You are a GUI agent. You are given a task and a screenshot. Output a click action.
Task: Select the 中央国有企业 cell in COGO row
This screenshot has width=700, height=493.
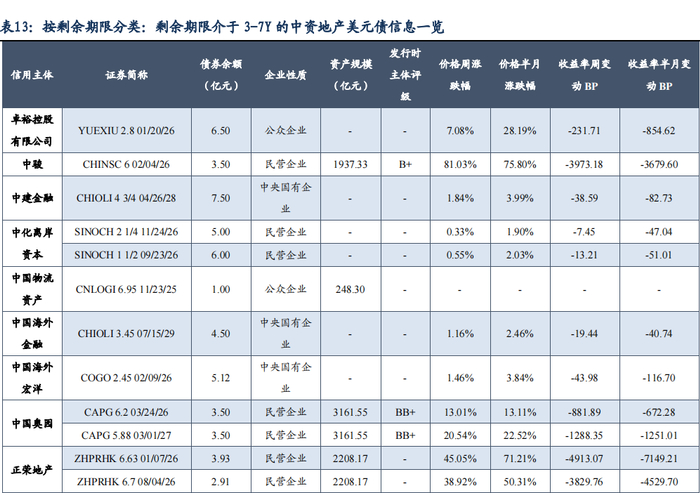(x=286, y=378)
